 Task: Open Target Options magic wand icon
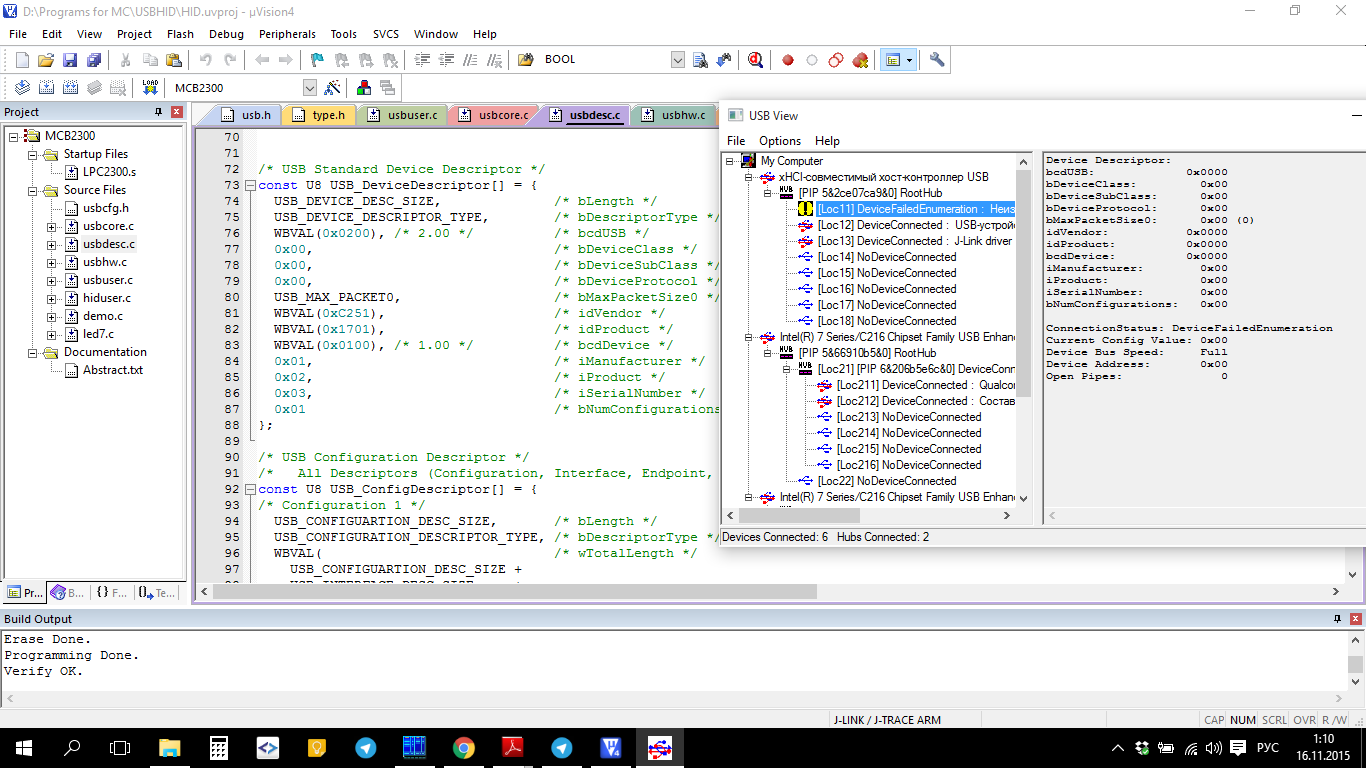point(333,88)
